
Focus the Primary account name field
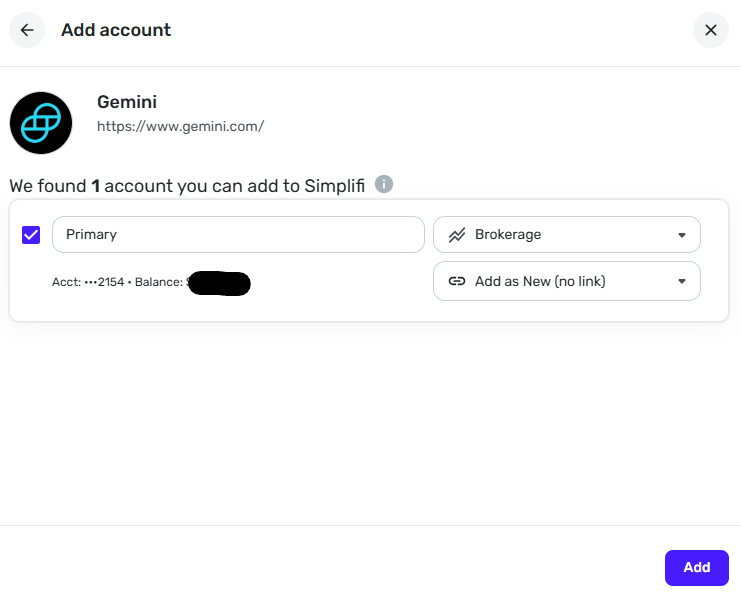(238, 235)
